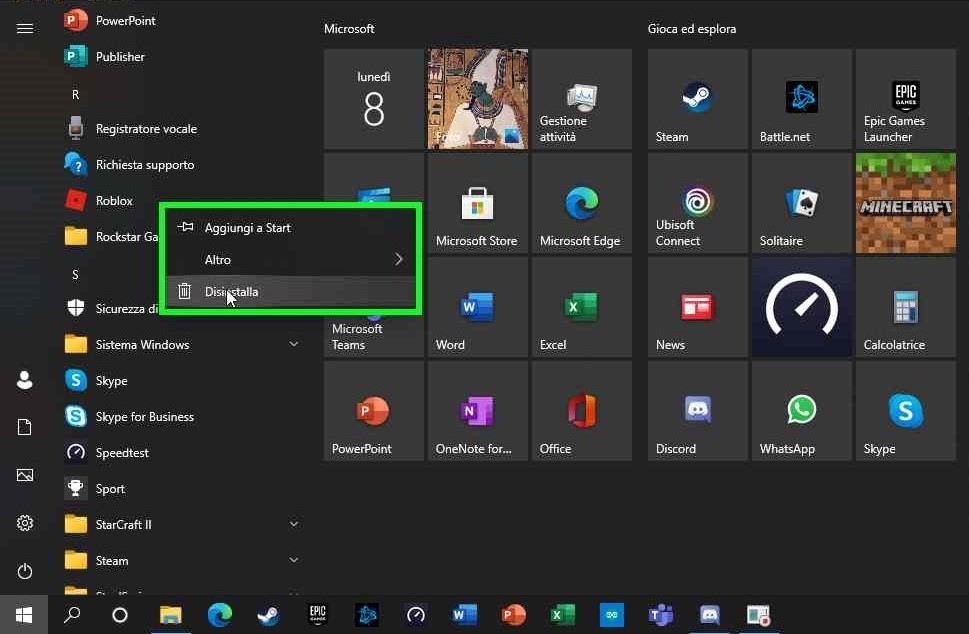Open the Foto picture tile
Screen dimensions: 969x634
pos(478,99)
